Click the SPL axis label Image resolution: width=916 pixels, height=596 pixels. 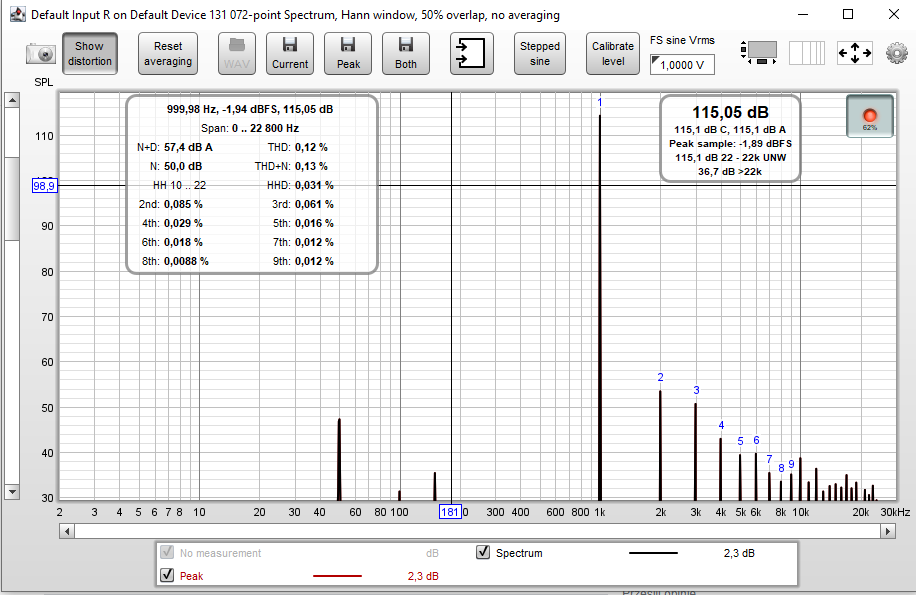point(44,82)
